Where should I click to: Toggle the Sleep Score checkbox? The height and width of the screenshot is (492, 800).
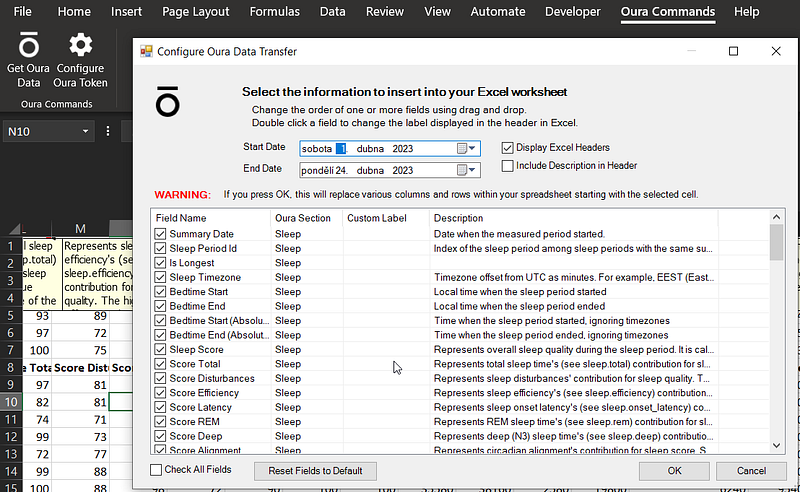tap(160, 350)
